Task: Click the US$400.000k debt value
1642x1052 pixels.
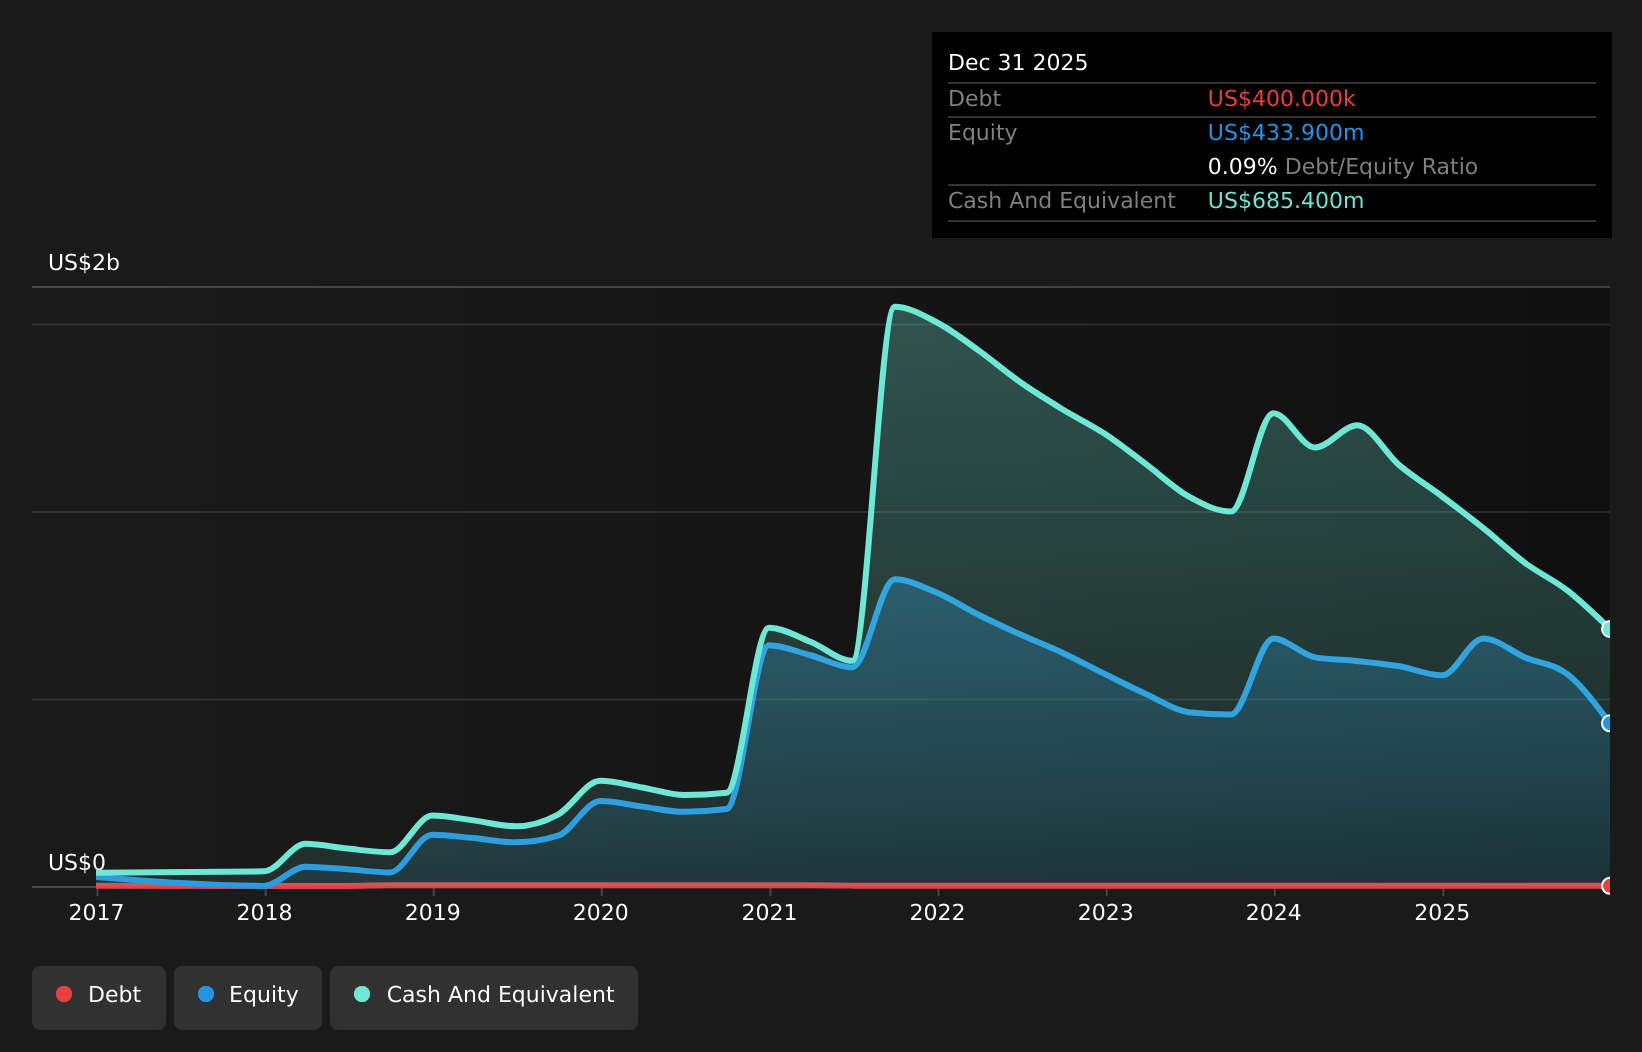Action: [1282, 99]
